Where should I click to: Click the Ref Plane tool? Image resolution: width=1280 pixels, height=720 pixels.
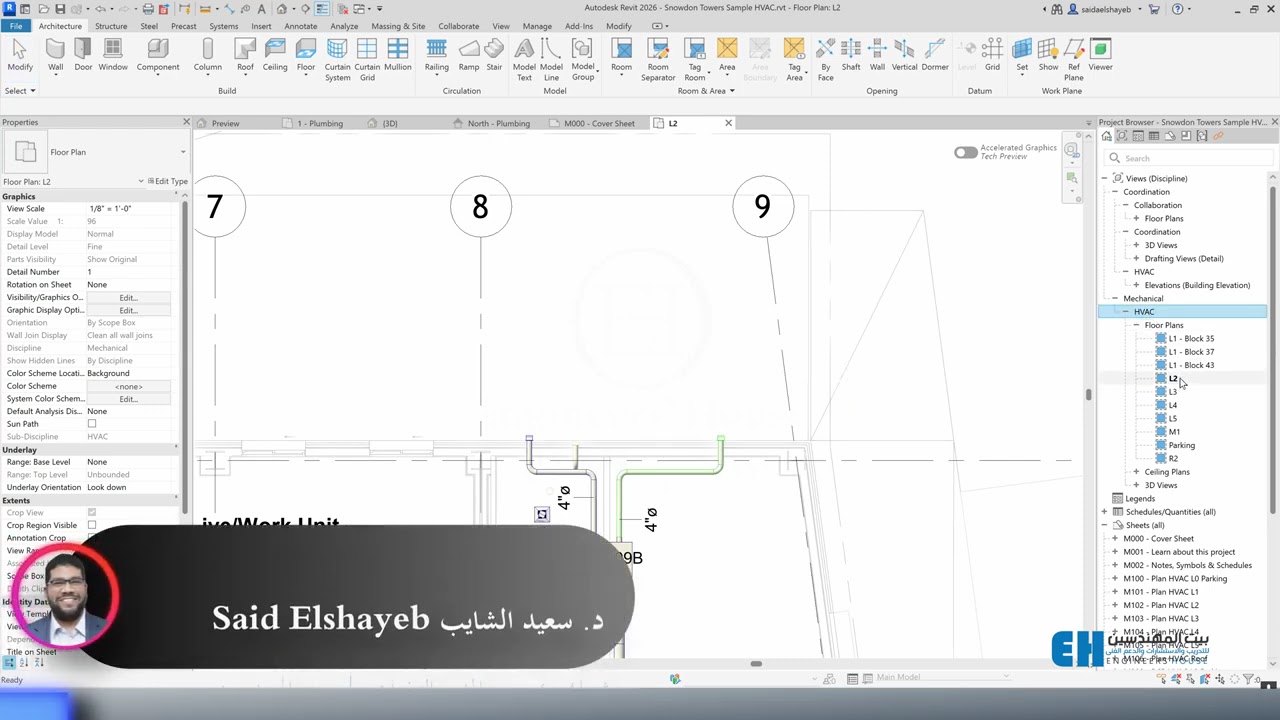[x=1073, y=60]
